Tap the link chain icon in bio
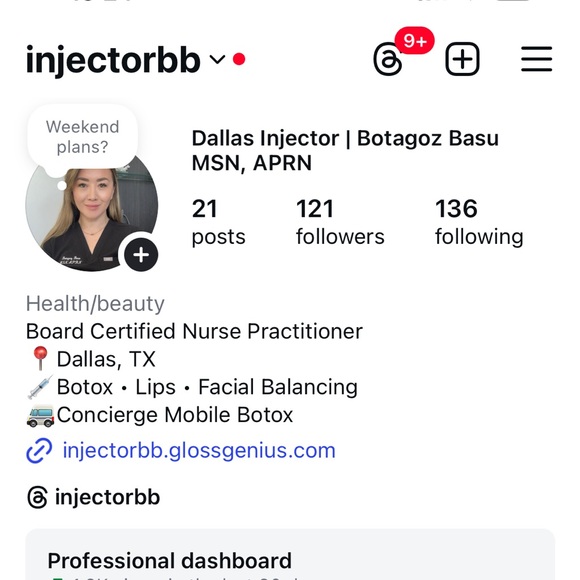This screenshot has height=580, width=580. click(39, 451)
